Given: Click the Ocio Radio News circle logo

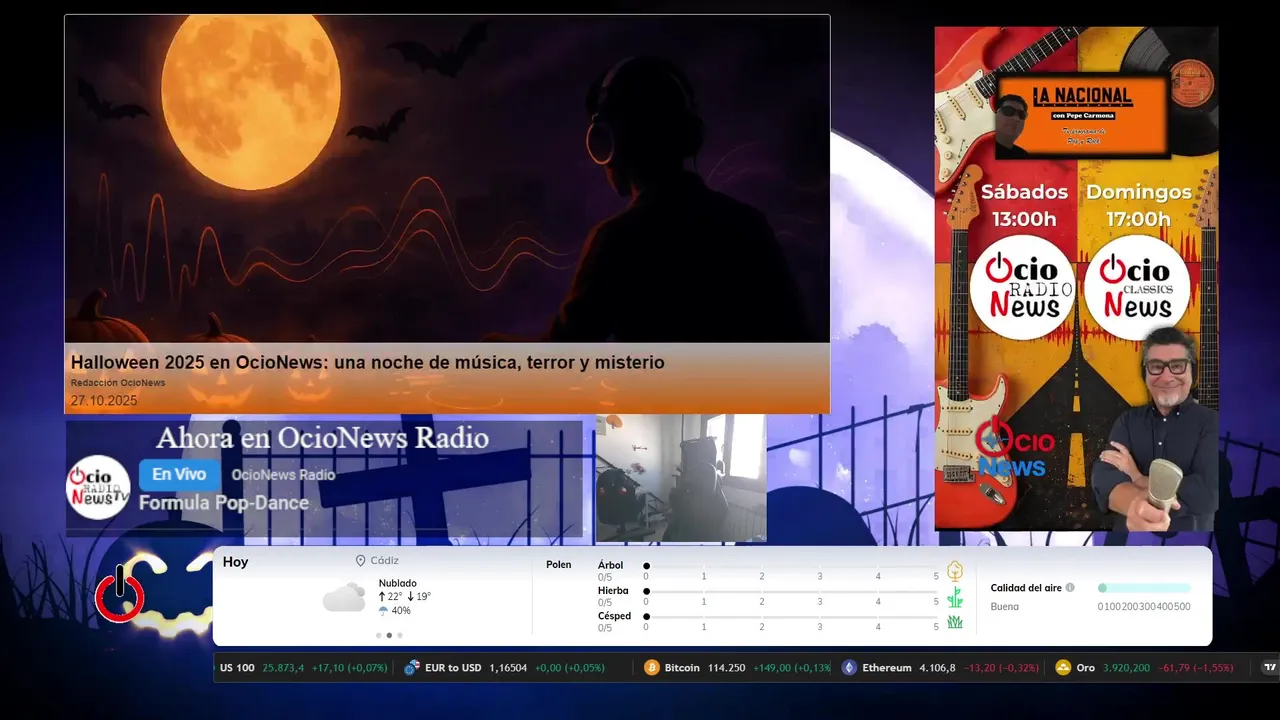Looking at the screenshot, I should coord(1023,287).
